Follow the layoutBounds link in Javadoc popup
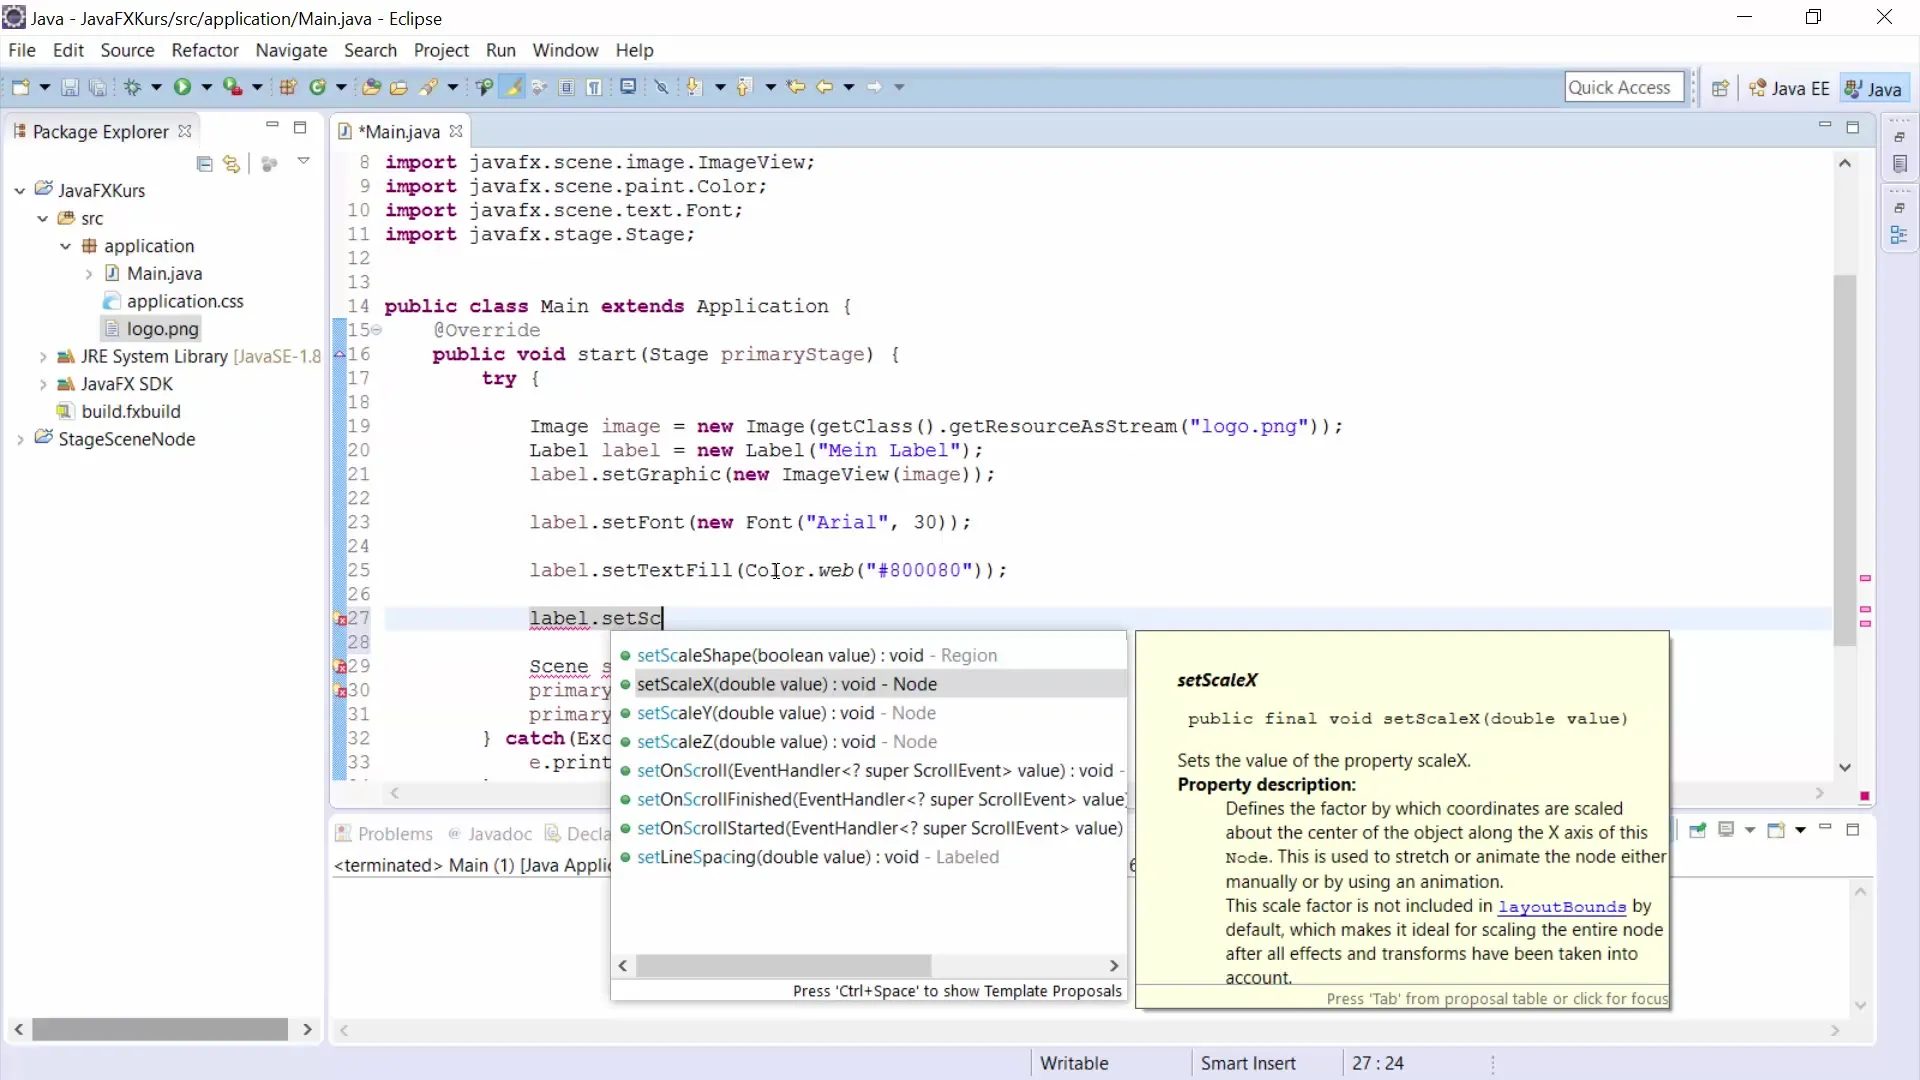Viewport: 1920px width, 1080px height. [1562, 907]
